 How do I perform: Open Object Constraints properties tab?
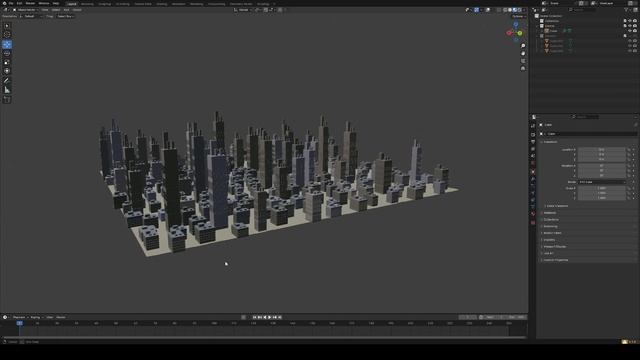tap(533, 201)
